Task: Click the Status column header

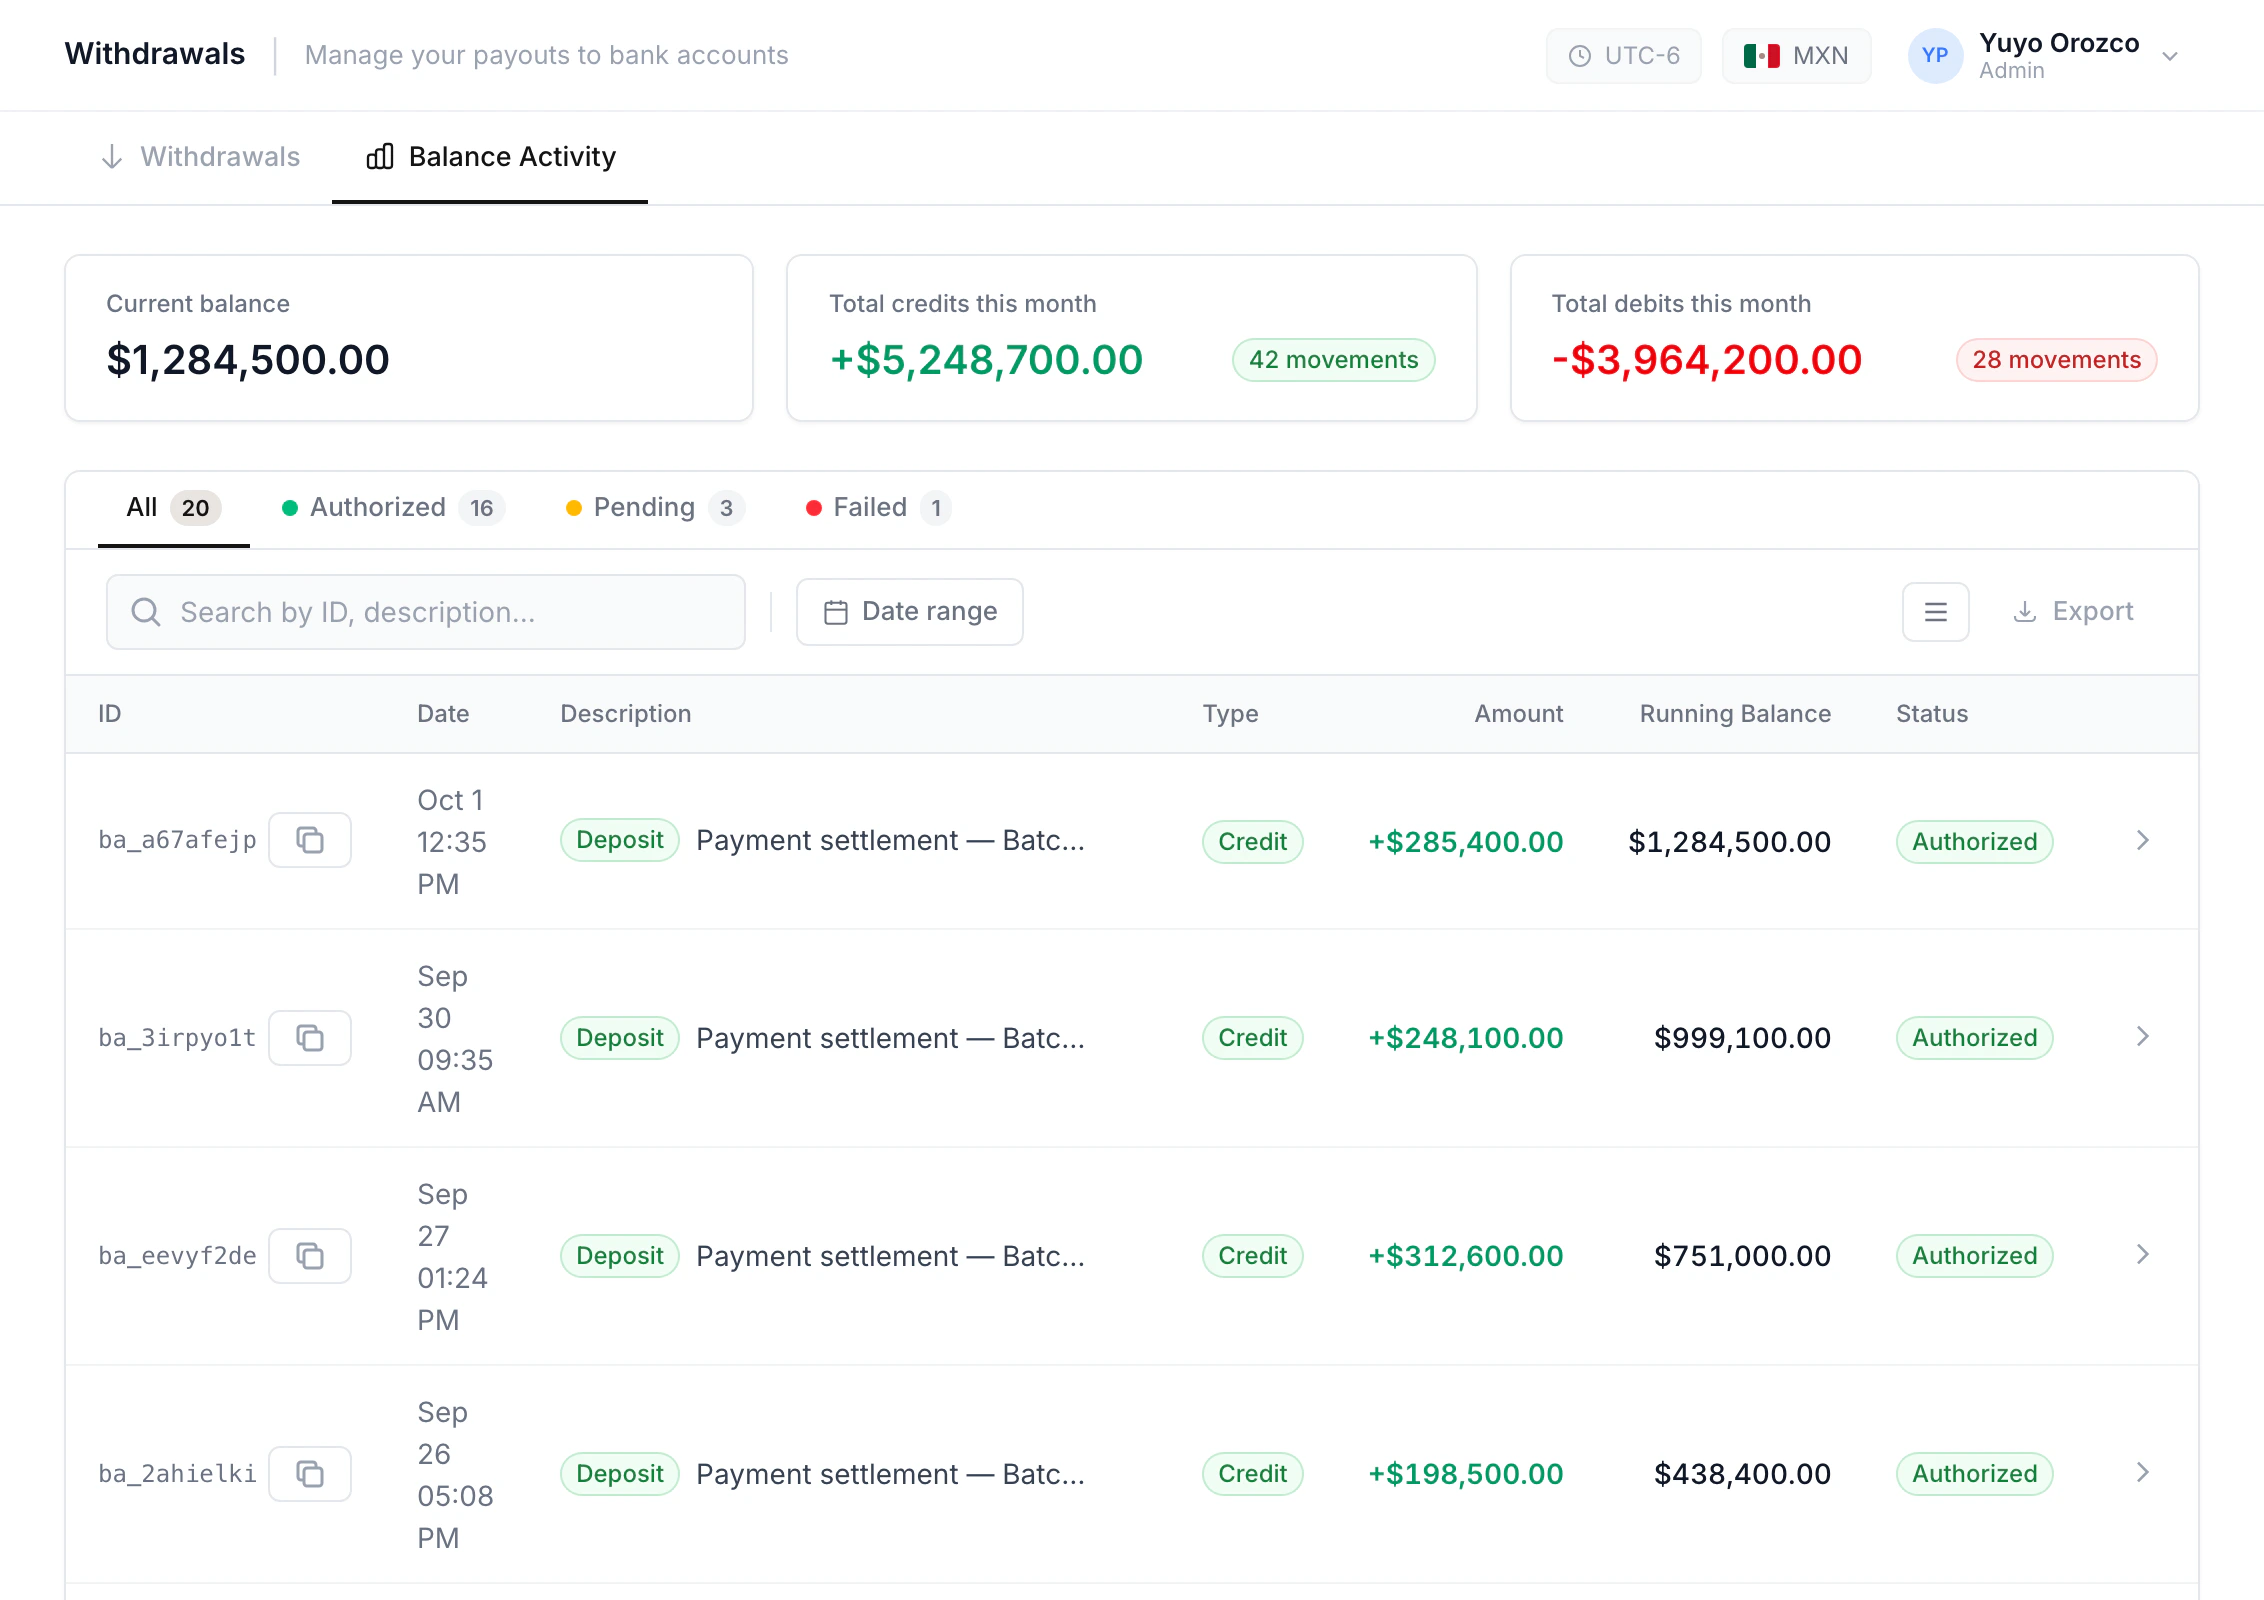Action: [1932, 714]
